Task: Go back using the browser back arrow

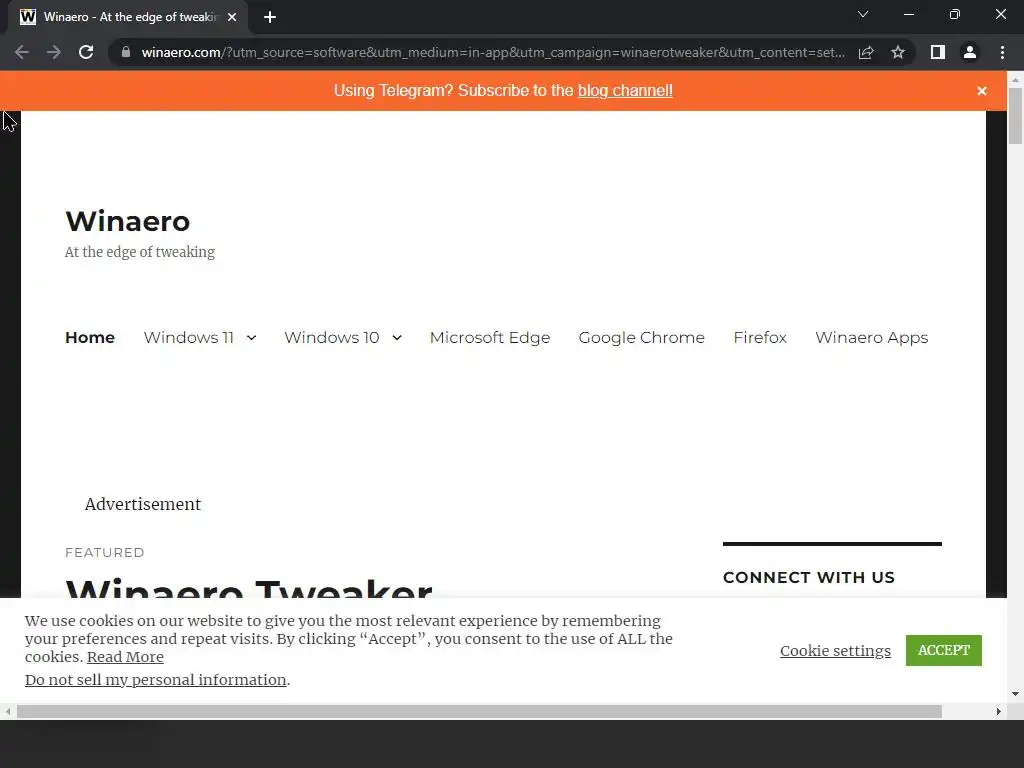Action: [x=22, y=52]
